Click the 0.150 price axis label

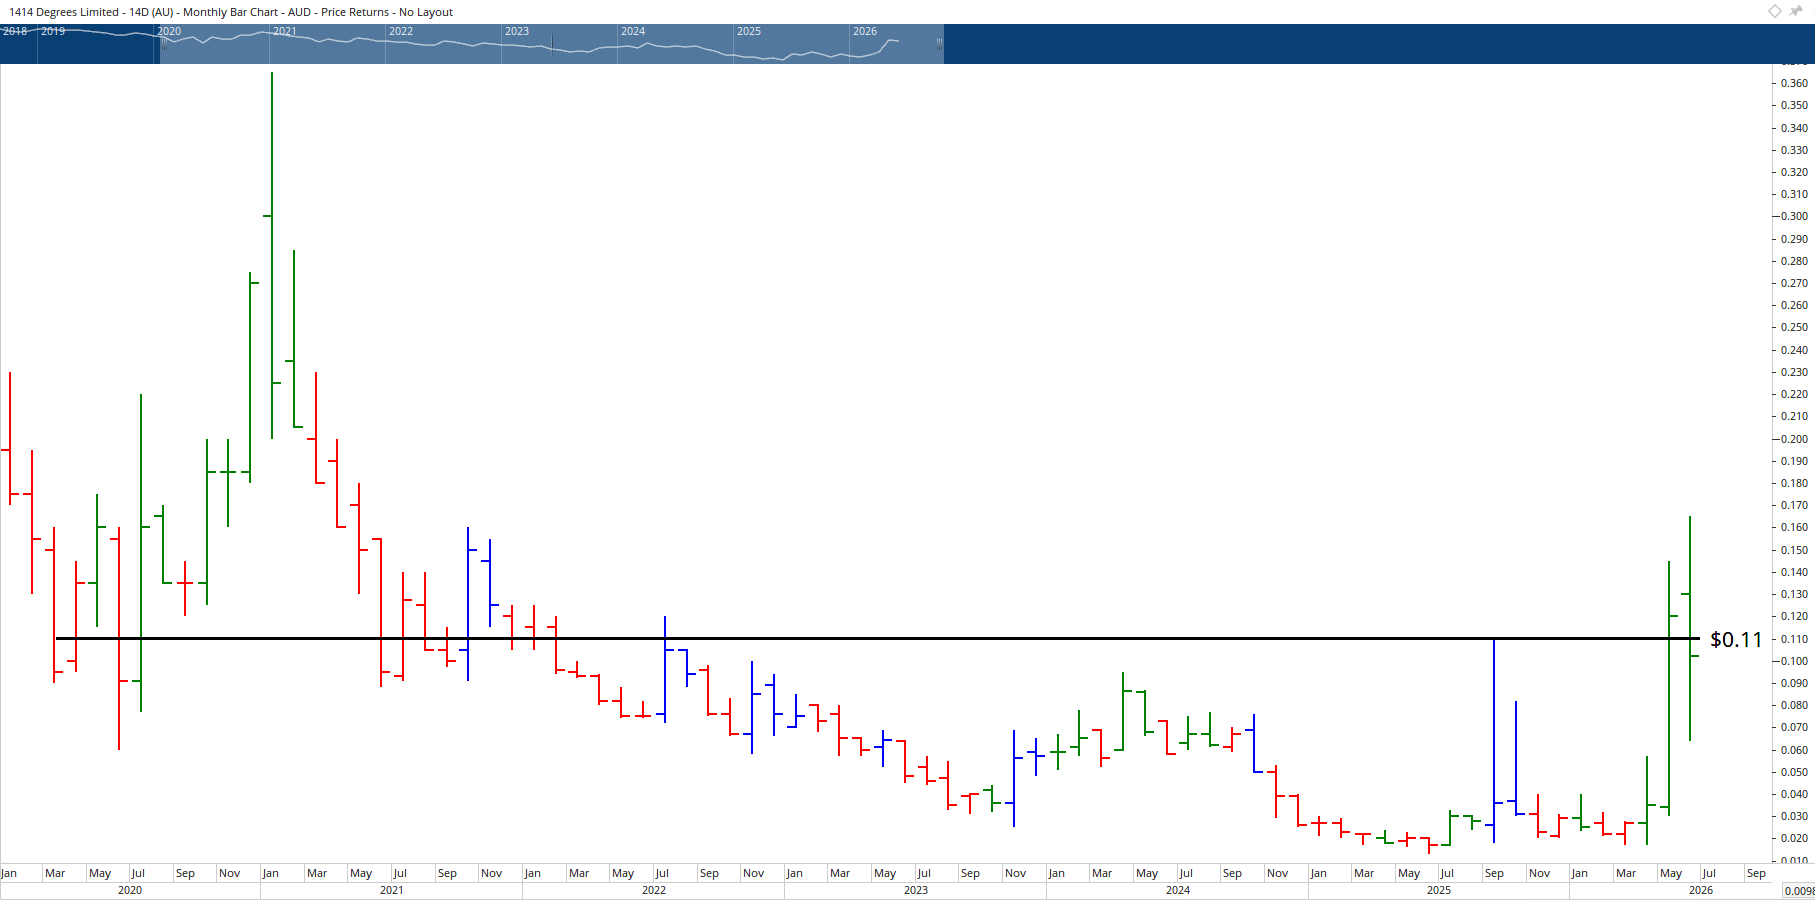(1794, 550)
